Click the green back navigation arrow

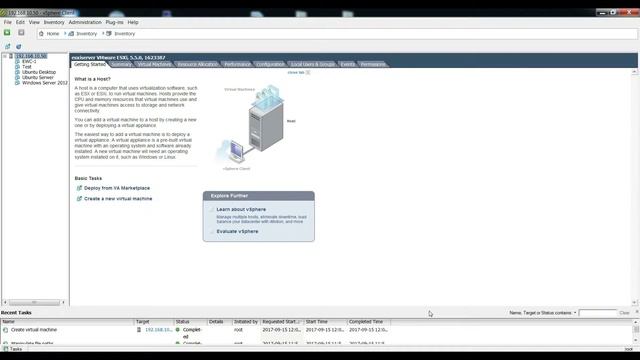(7, 32)
